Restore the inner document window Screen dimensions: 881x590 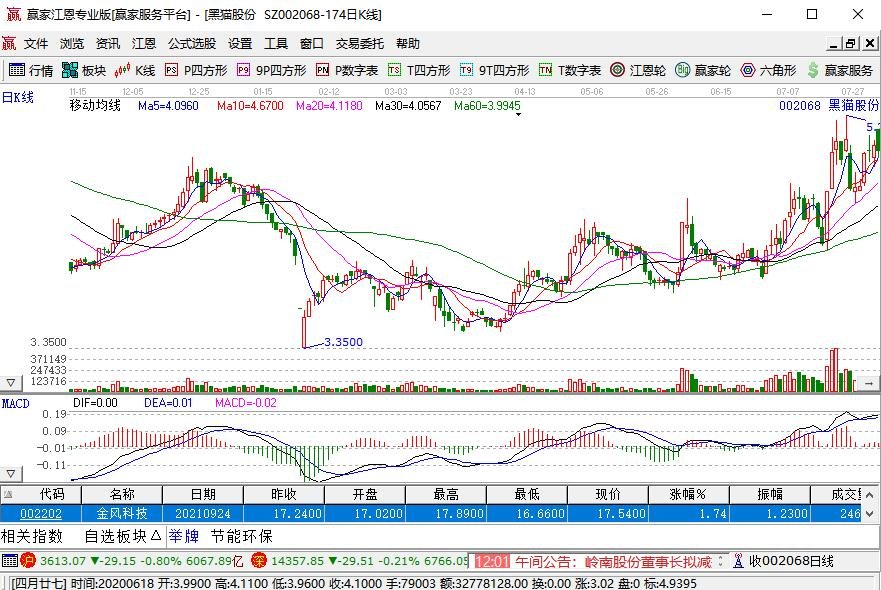click(x=851, y=43)
